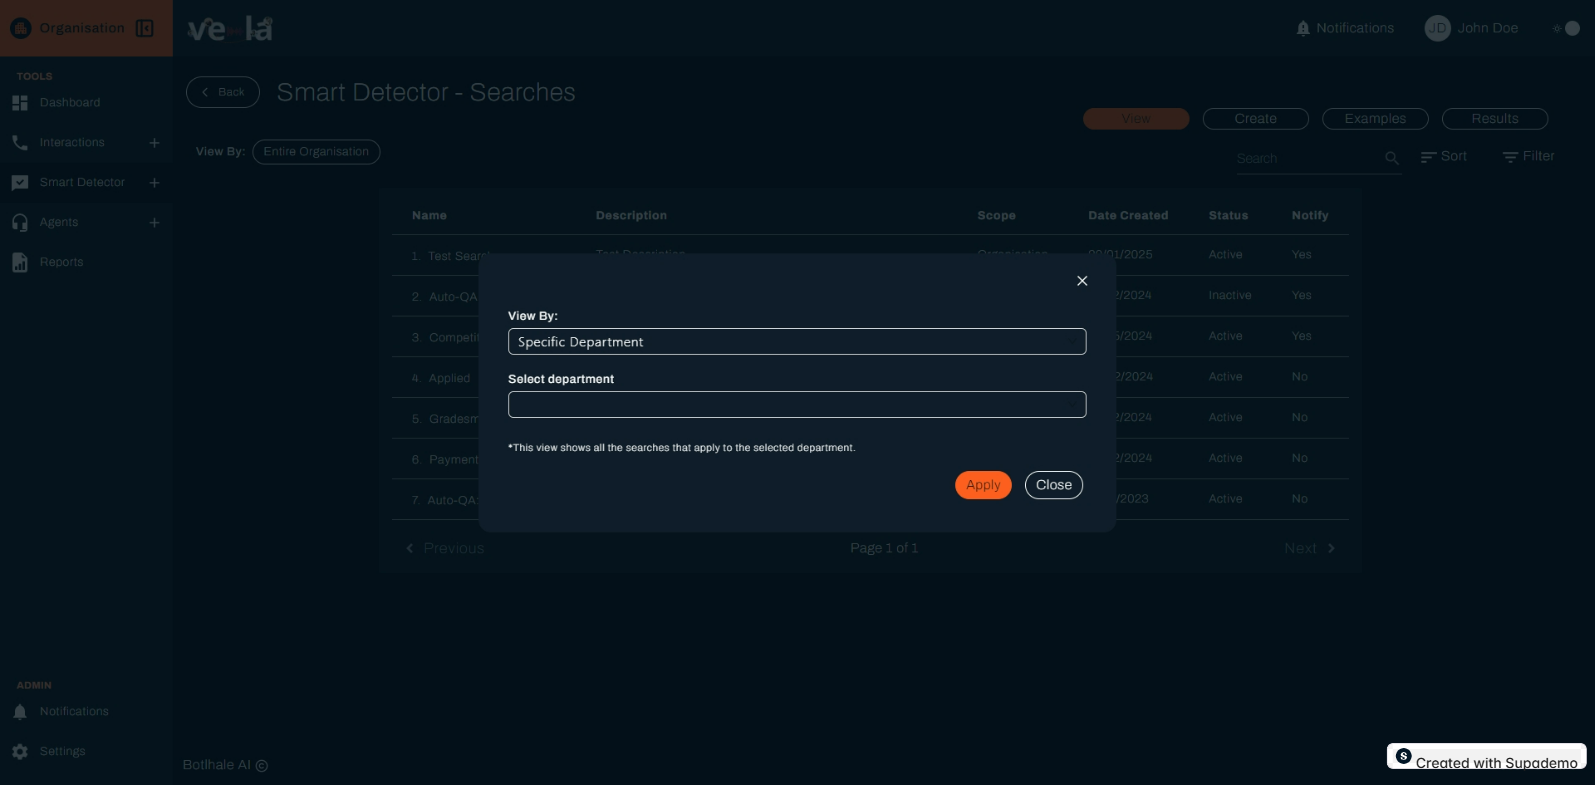Click the Inactive status cell
Screen dimensions: 1595x785
(x=1230, y=296)
